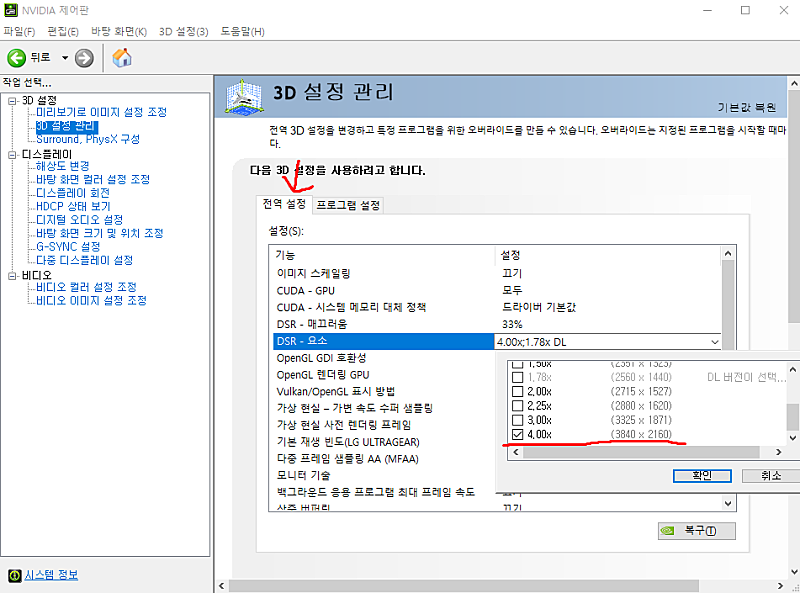800x593 pixels.
Task: Open 해상도 변경 page
Action: click(62, 166)
